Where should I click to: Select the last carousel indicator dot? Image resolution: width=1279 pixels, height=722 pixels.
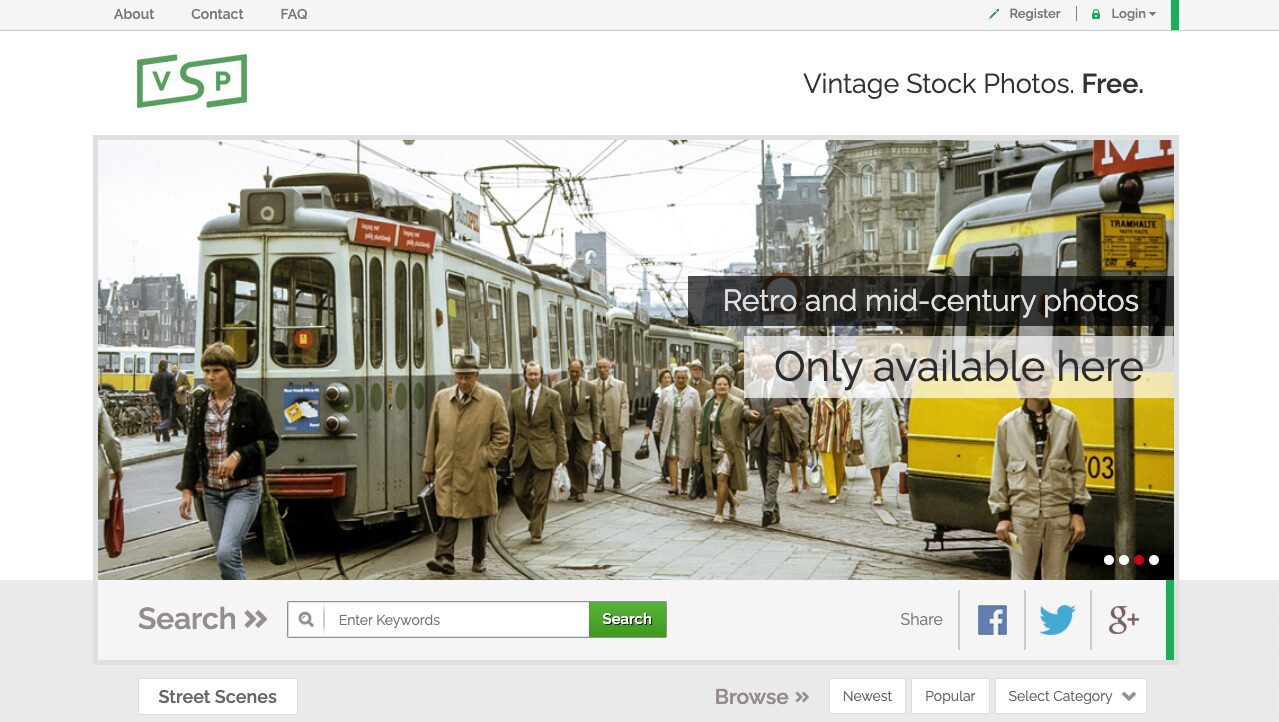pos(1154,560)
